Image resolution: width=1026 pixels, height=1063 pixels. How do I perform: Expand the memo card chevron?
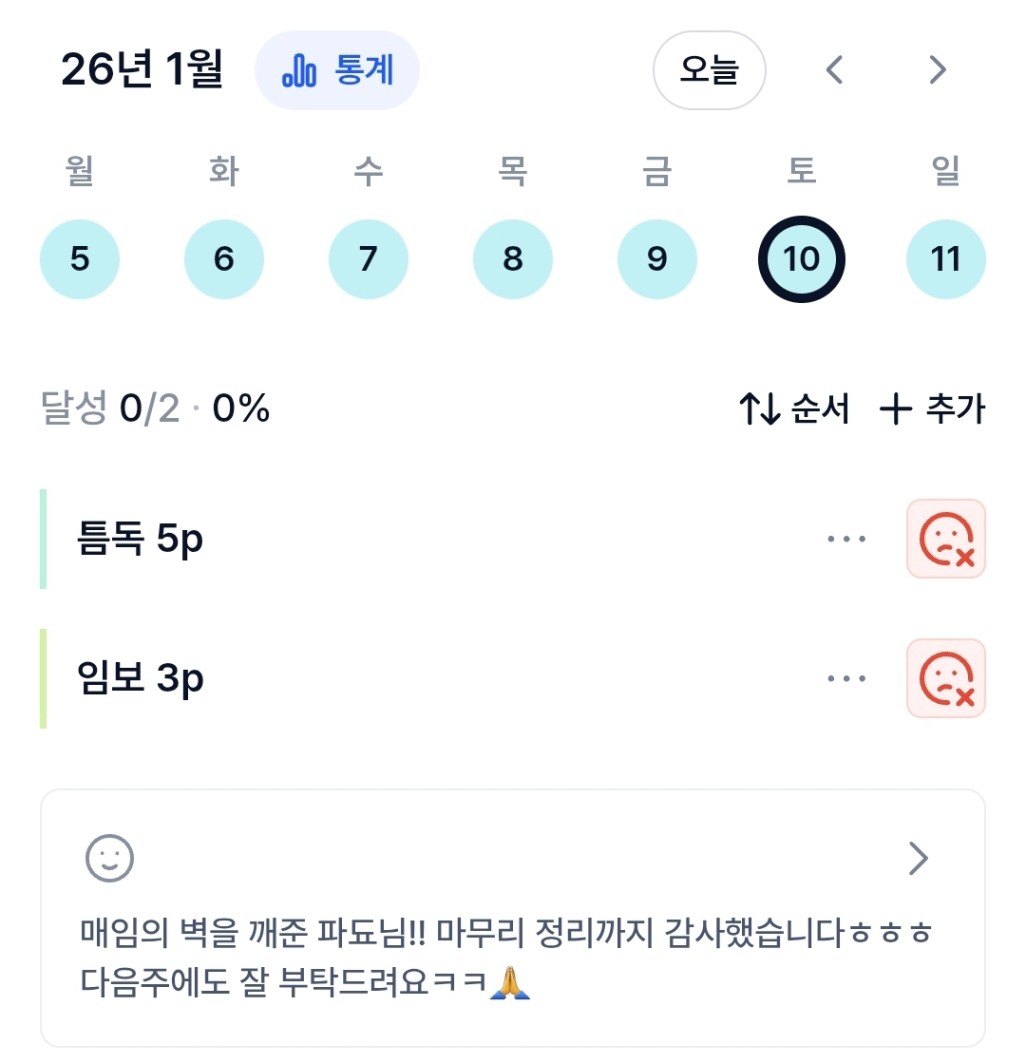918,858
